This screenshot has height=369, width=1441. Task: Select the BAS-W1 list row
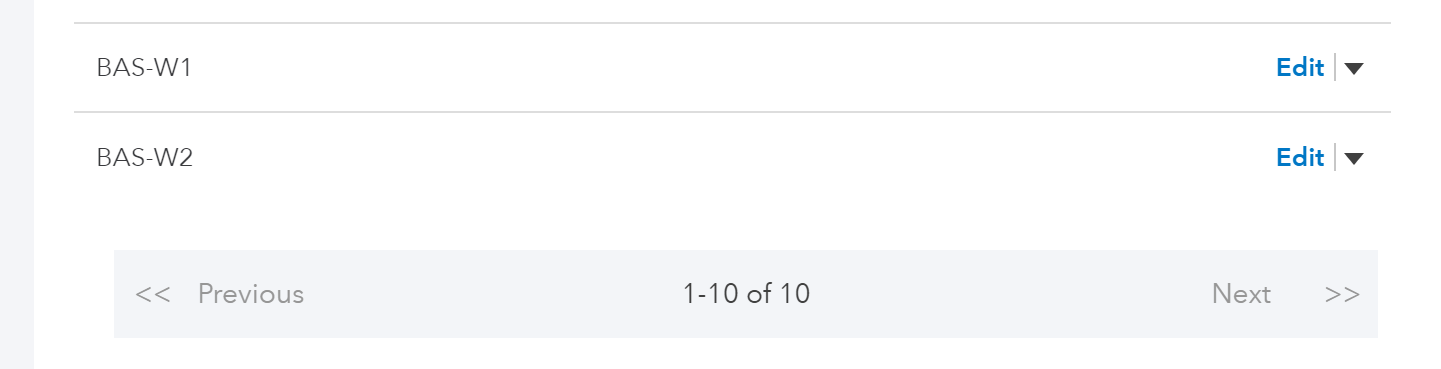(732, 68)
